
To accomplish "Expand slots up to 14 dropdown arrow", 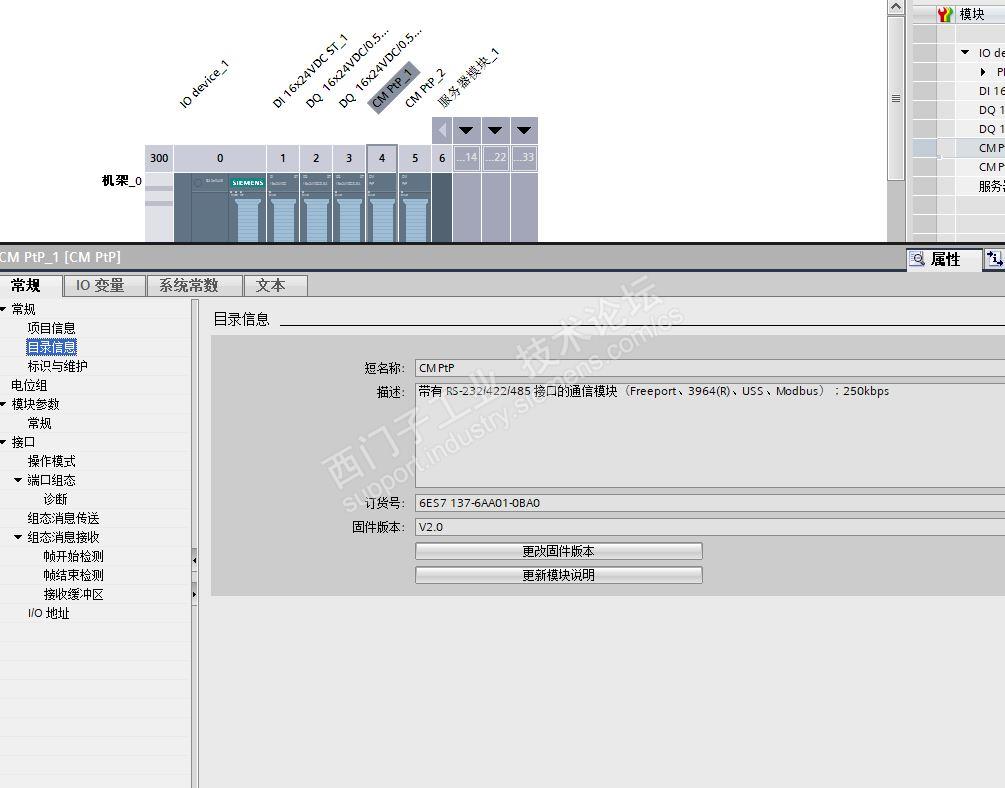I will (466, 130).
